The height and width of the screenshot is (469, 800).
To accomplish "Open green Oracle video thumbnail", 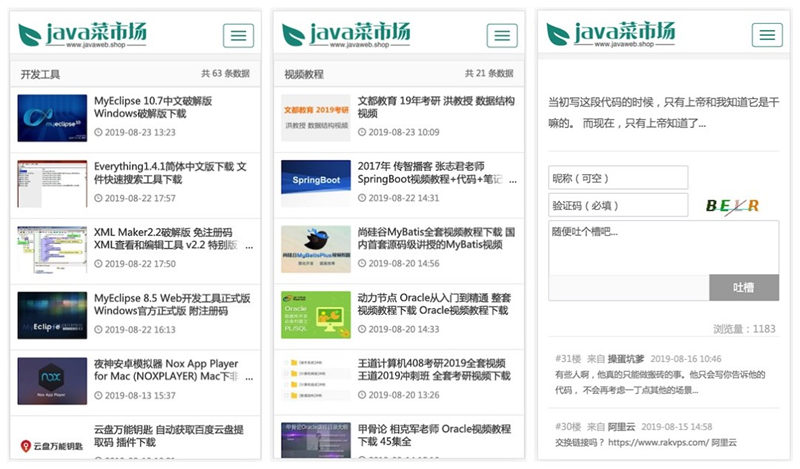I will coord(316,315).
